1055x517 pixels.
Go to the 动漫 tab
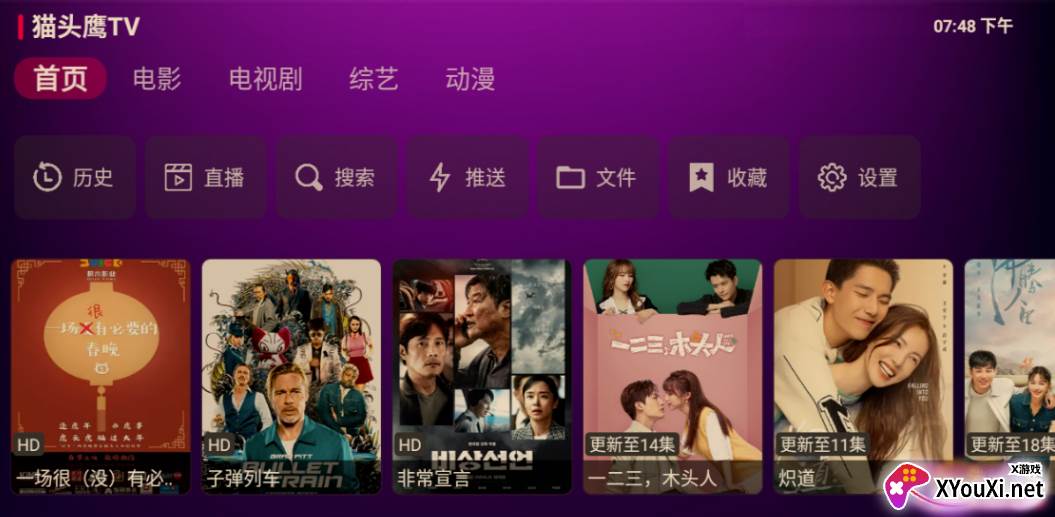coord(470,79)
